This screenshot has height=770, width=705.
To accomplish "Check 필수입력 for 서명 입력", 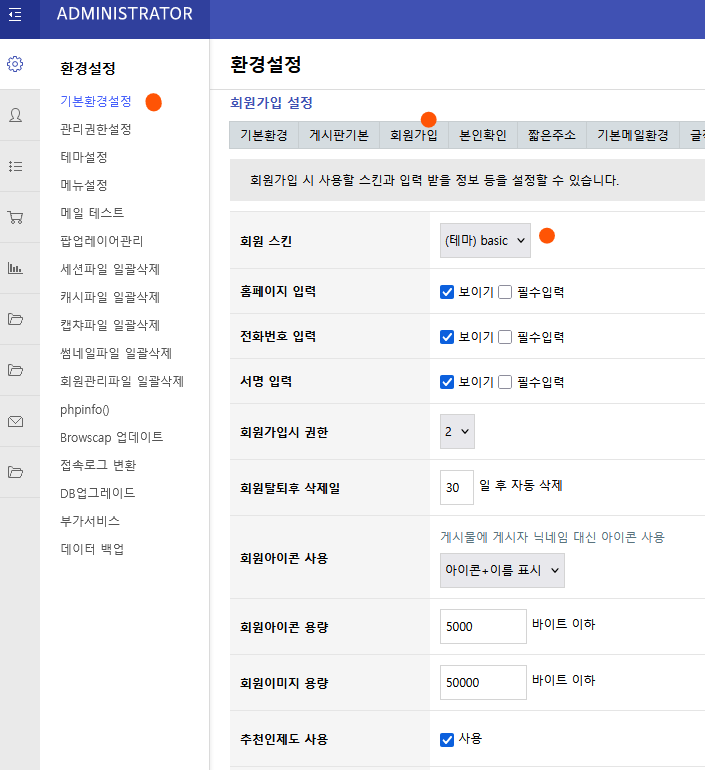I will 505,382.
